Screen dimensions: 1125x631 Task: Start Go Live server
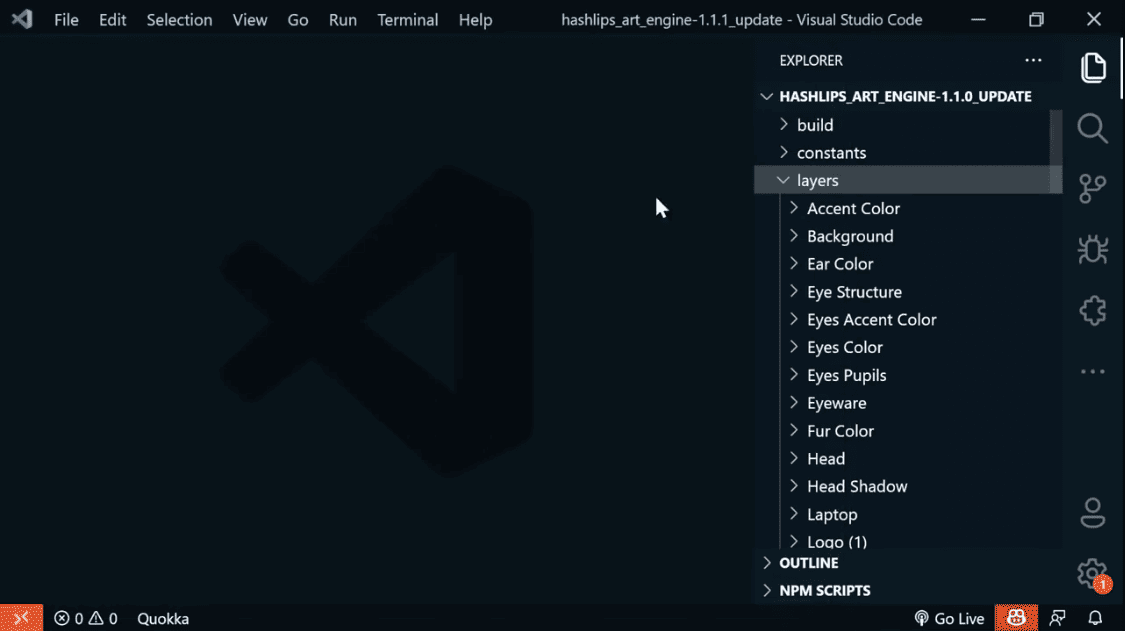(x=949, y=618)
